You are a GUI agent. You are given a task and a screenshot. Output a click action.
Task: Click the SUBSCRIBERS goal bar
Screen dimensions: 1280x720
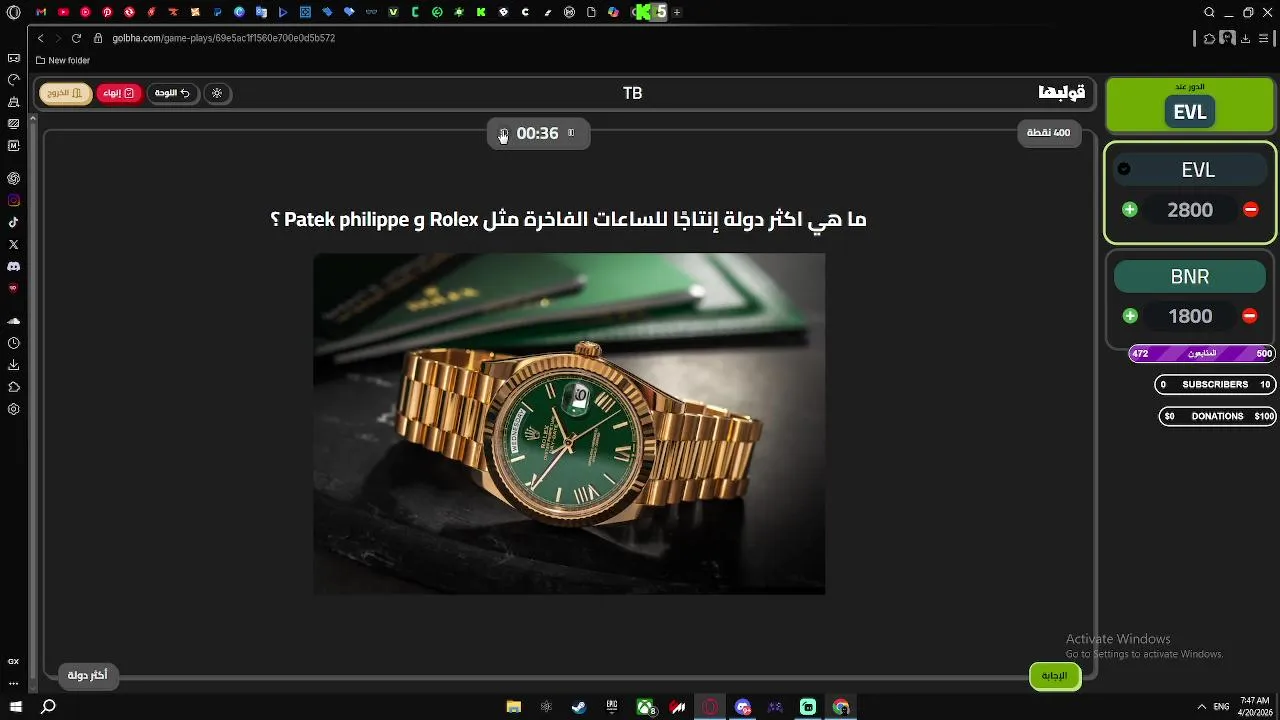[1215, 384]
